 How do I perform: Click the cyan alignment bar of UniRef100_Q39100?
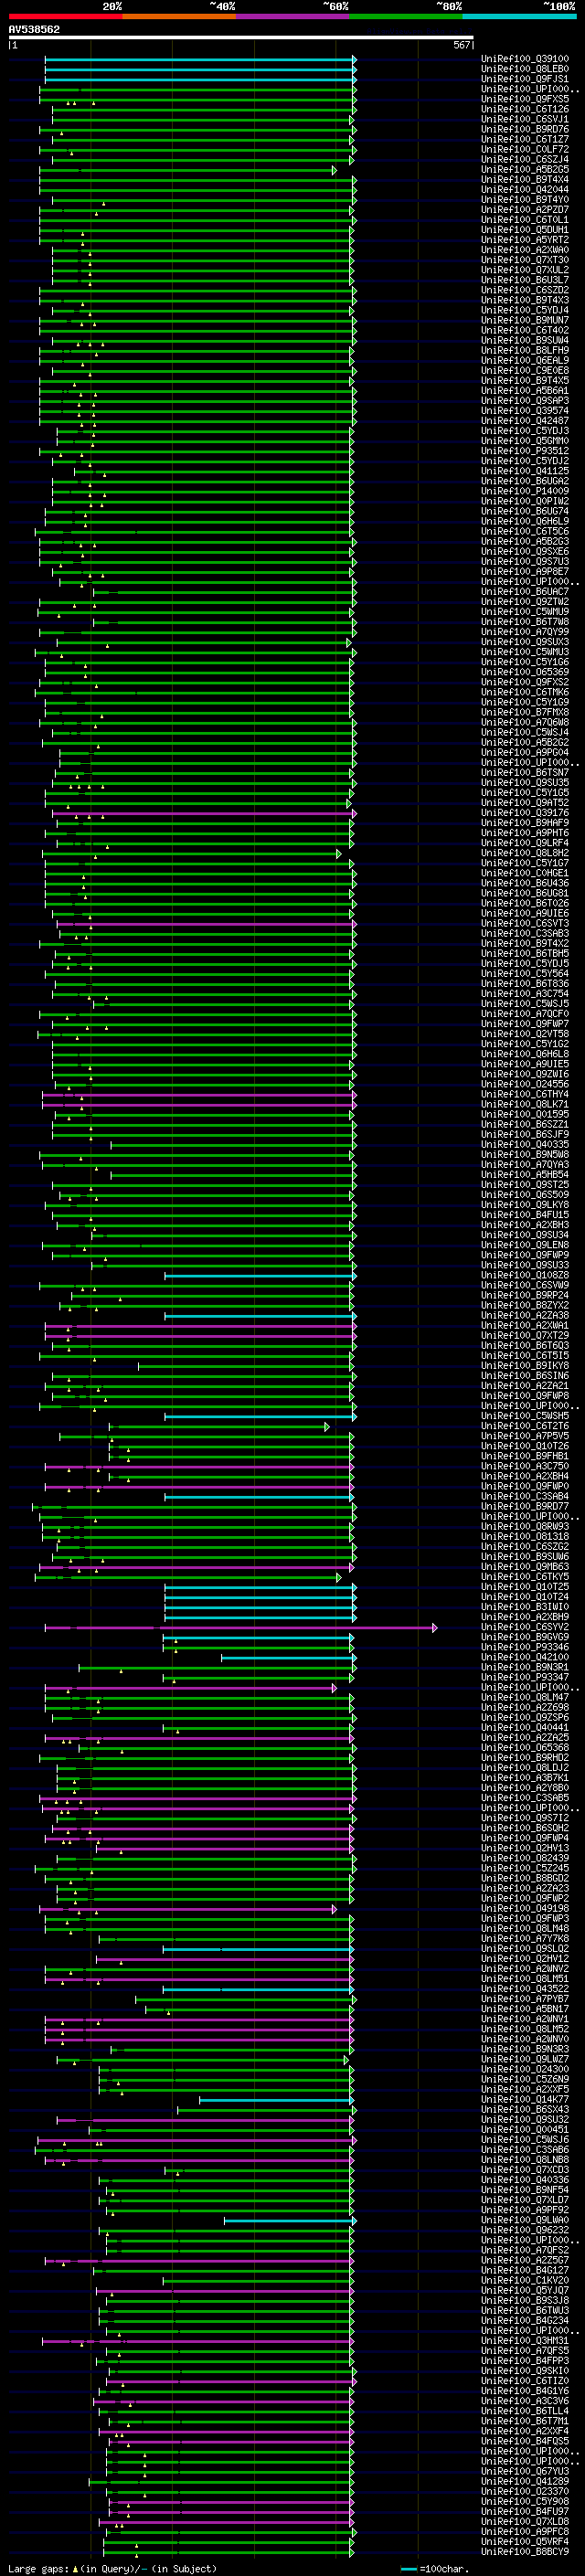point(200,59)
